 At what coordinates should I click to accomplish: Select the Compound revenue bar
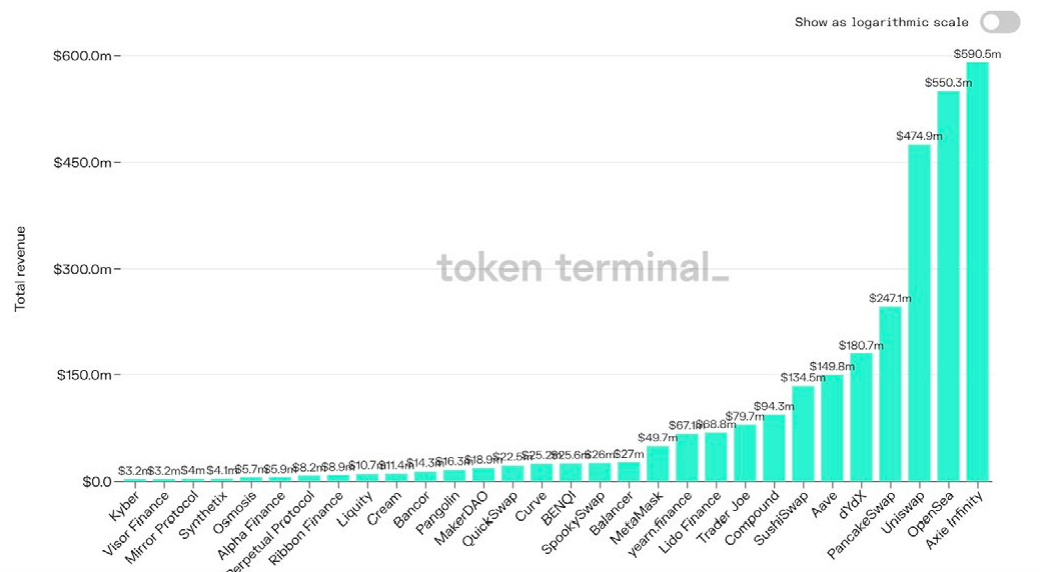pyautogui.click(x=774, y=448)
